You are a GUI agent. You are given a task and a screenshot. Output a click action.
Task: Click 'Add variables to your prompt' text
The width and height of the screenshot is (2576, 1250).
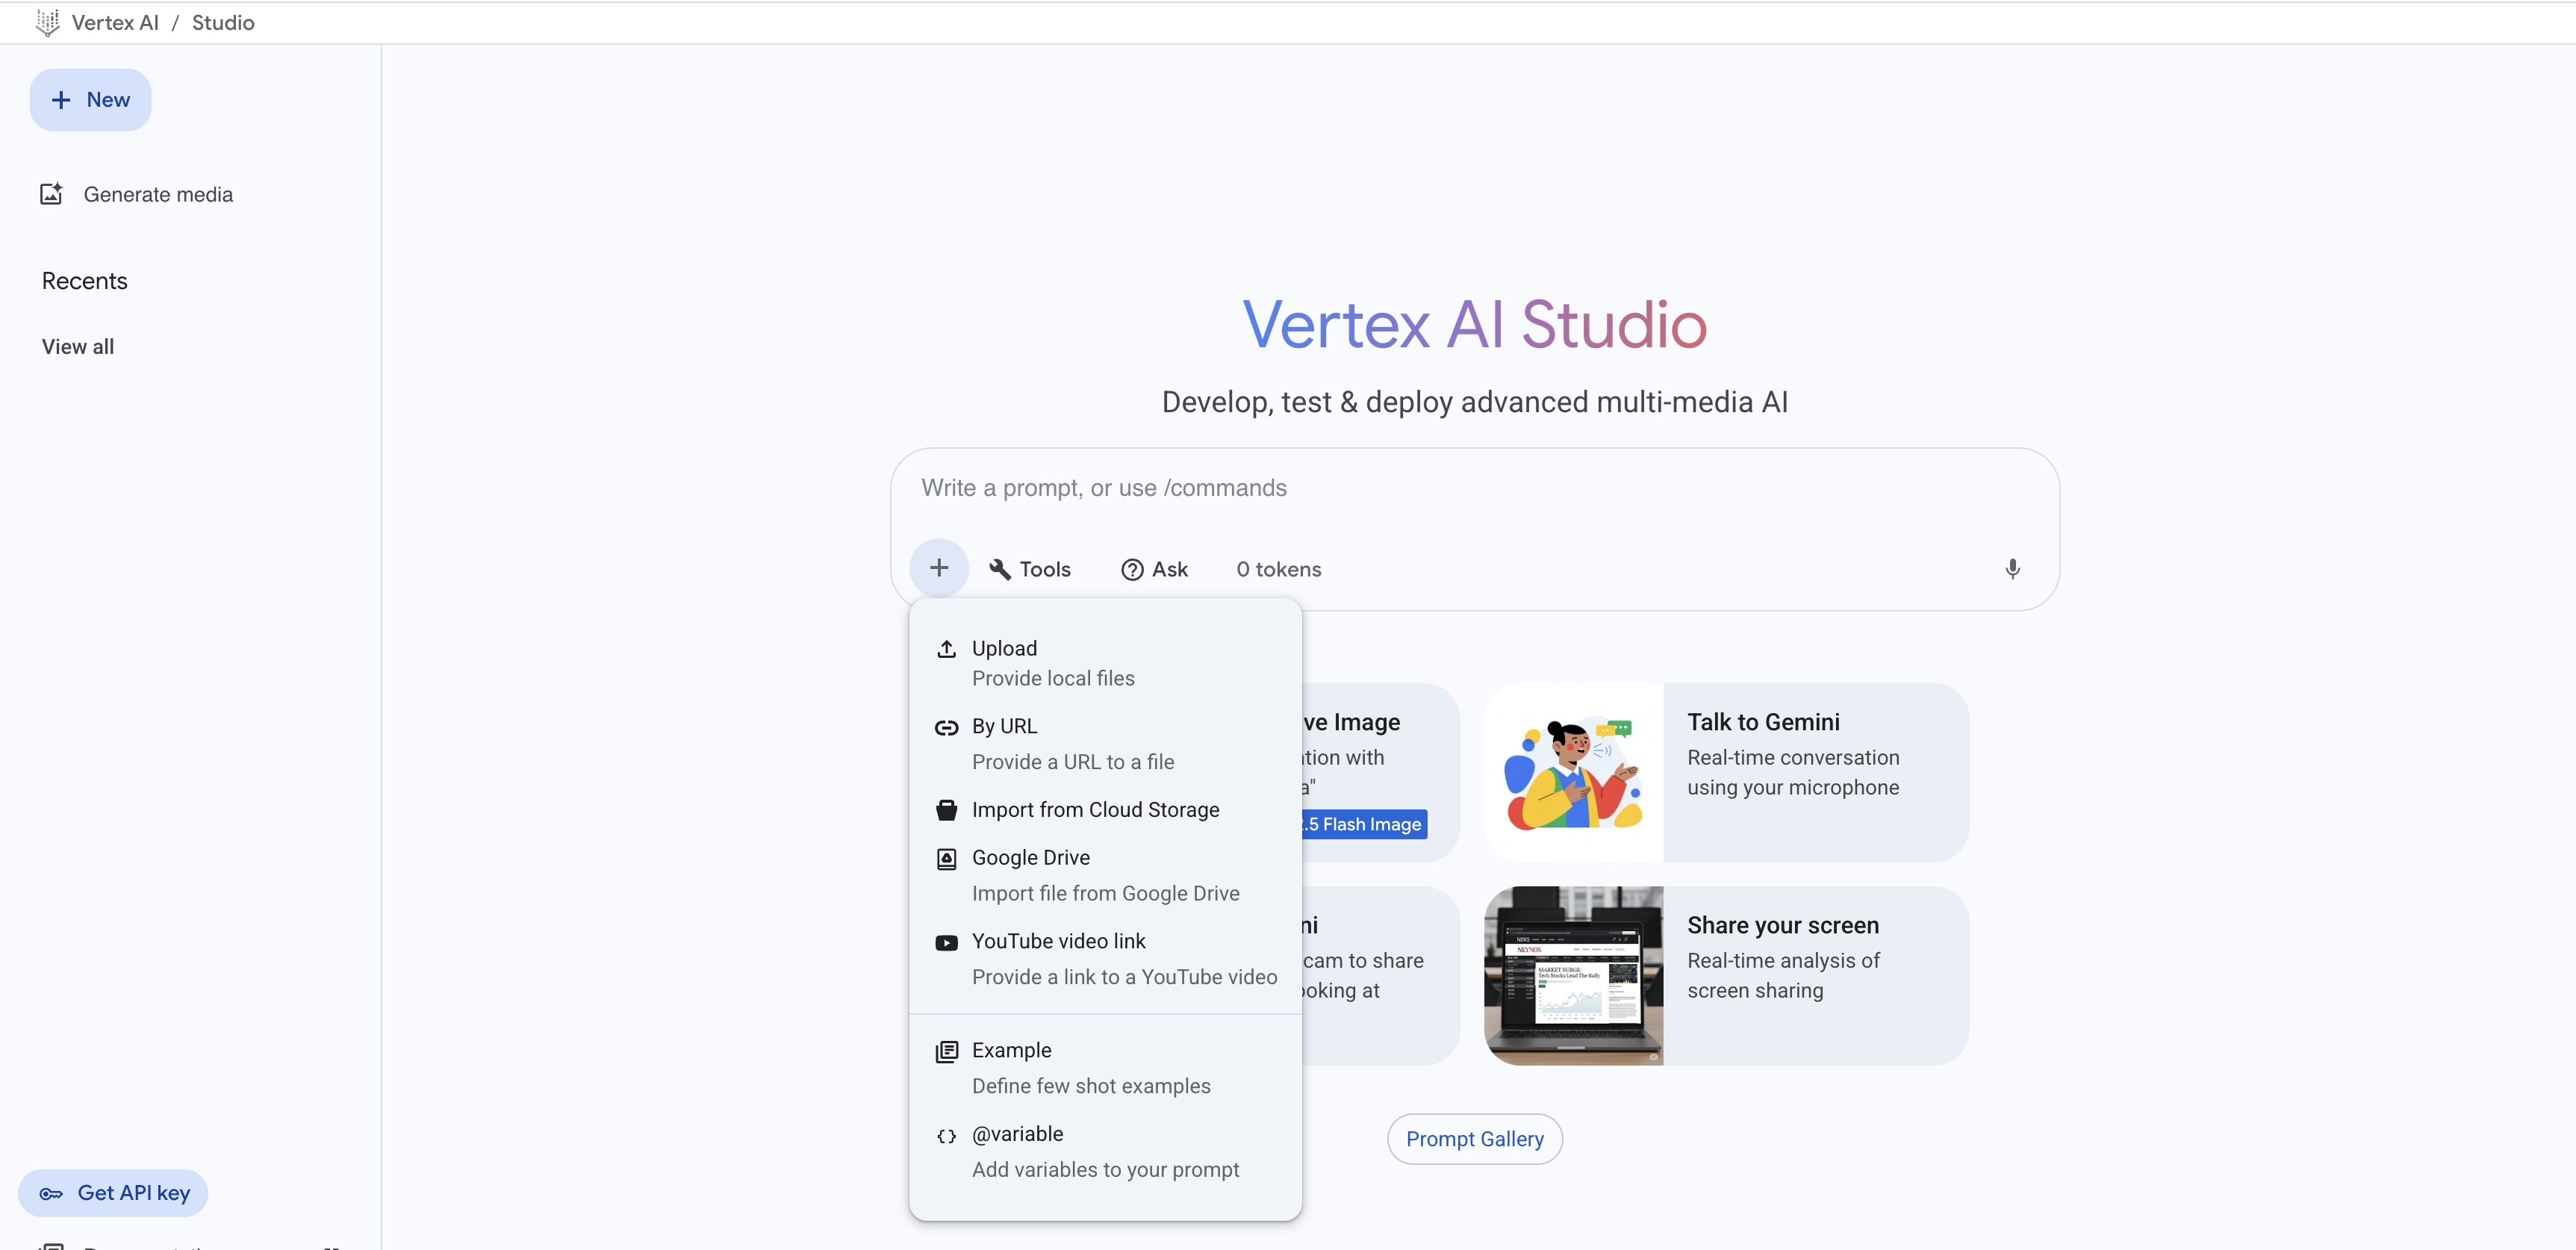click(1105, 1170)
